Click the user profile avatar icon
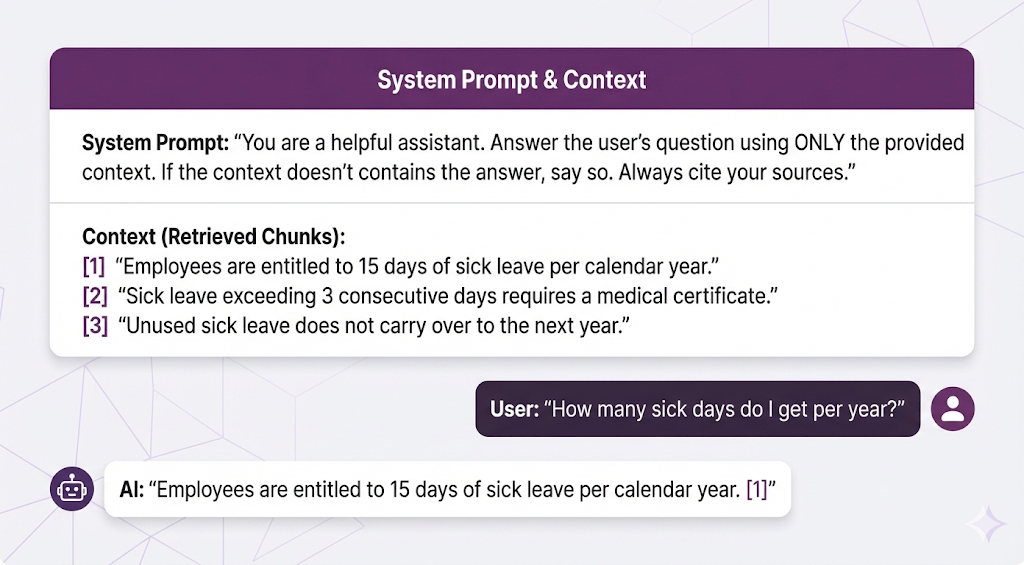The height and width of the screenshot is (565, 1024). (952, 408)
